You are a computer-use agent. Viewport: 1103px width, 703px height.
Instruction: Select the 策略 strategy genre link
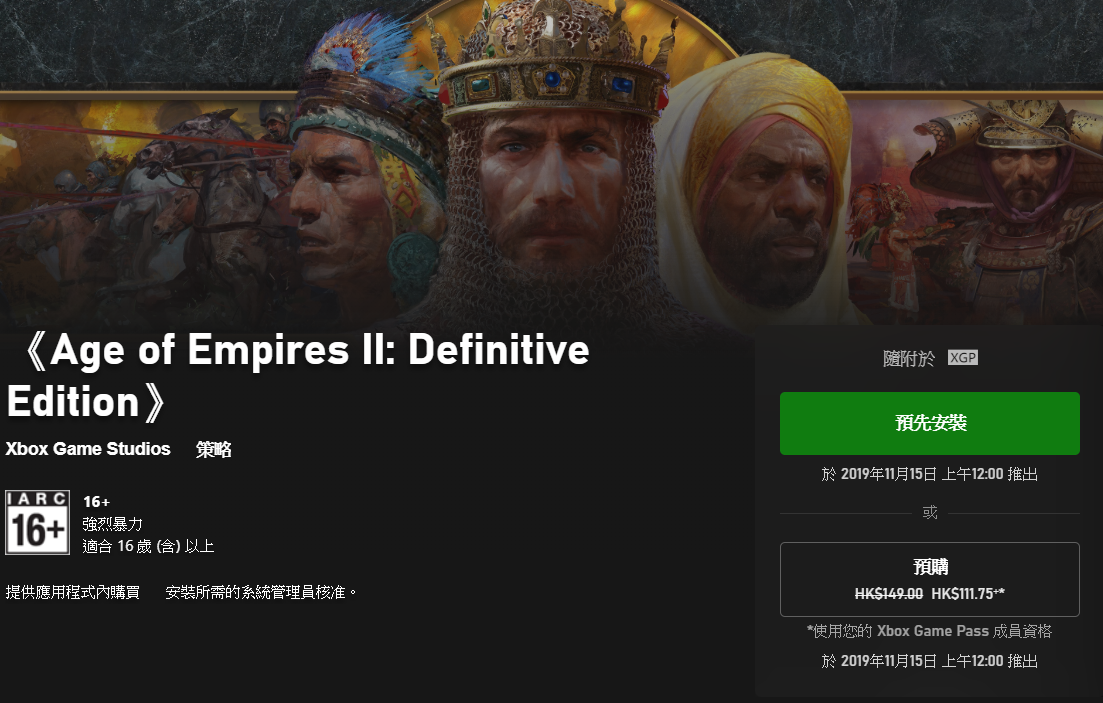[x=213, y=450]
